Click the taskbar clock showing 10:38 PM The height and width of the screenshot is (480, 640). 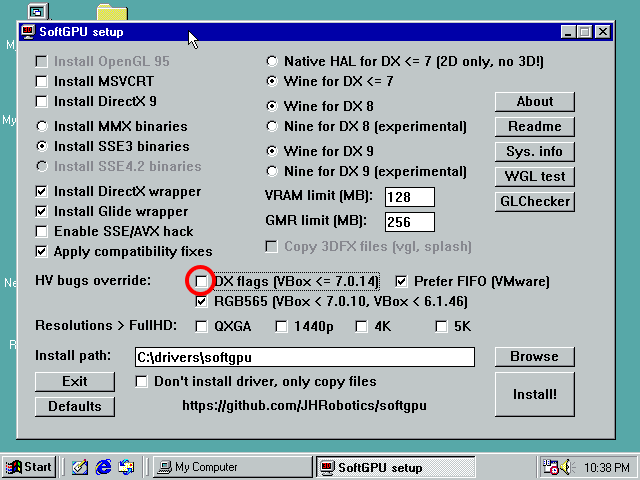(607, 467)
